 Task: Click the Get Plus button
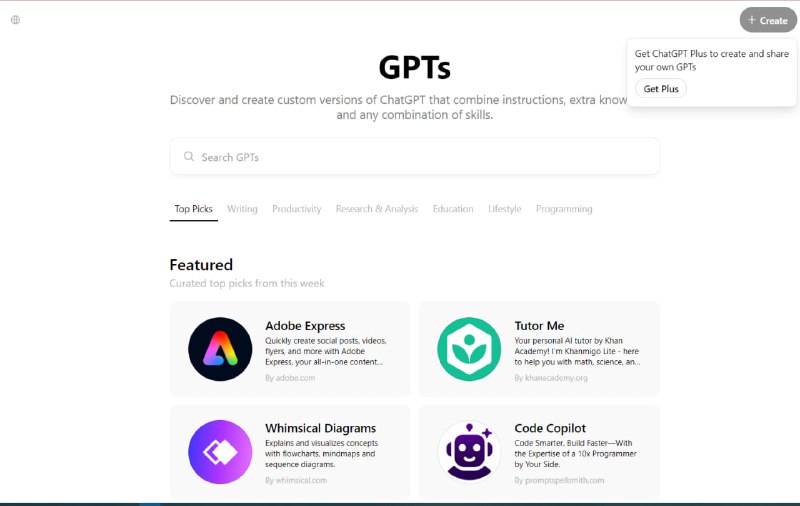click(x=660, y=89)
